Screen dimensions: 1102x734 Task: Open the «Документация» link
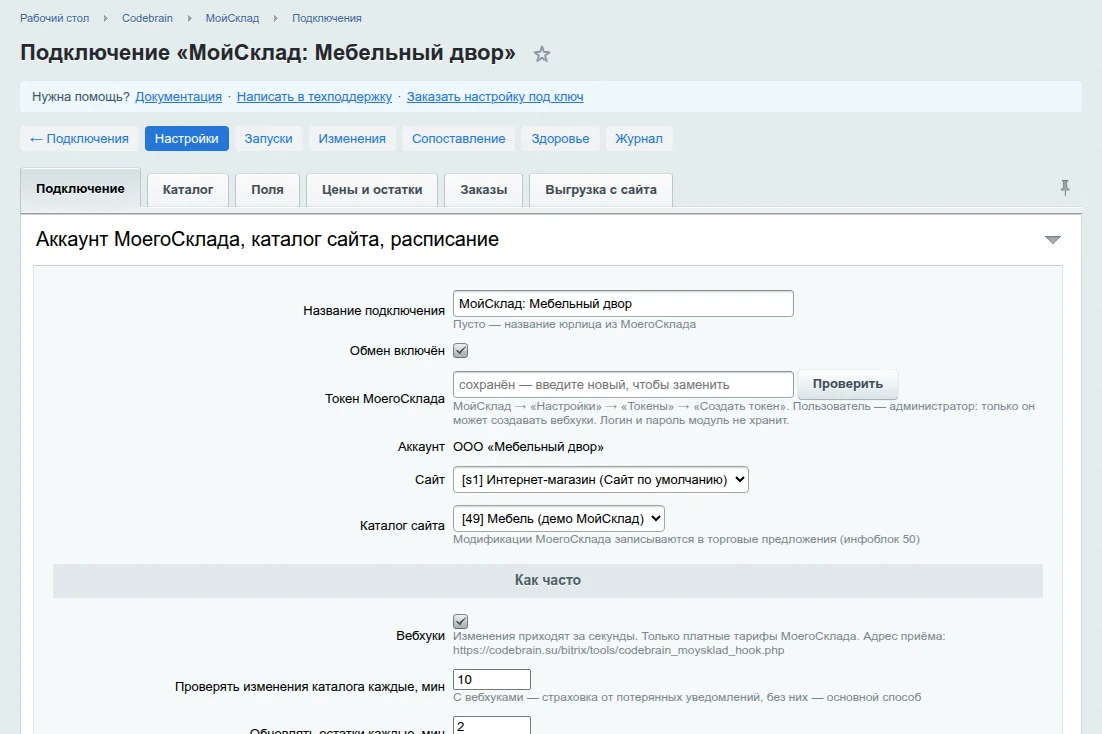179,97
